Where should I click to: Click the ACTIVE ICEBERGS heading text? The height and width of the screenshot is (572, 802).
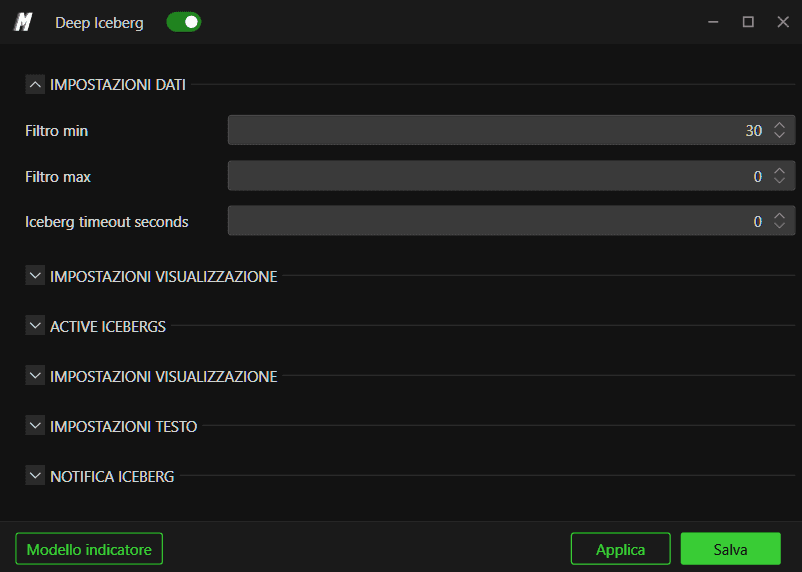pos(108,326)
